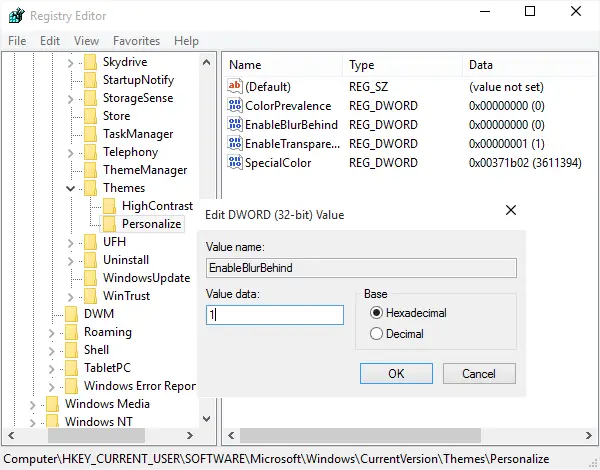This screenshot has width=600, height=470.
Task: Click the Value data input field
Action: pos(275,315)
